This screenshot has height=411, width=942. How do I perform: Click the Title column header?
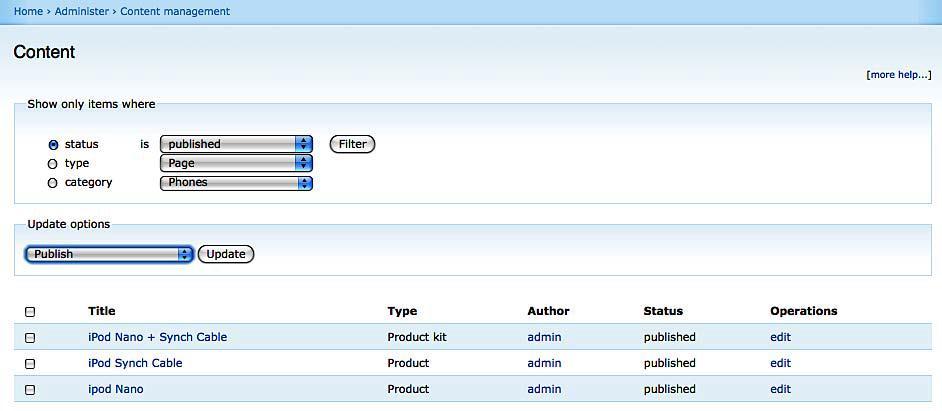pos(102,311)
